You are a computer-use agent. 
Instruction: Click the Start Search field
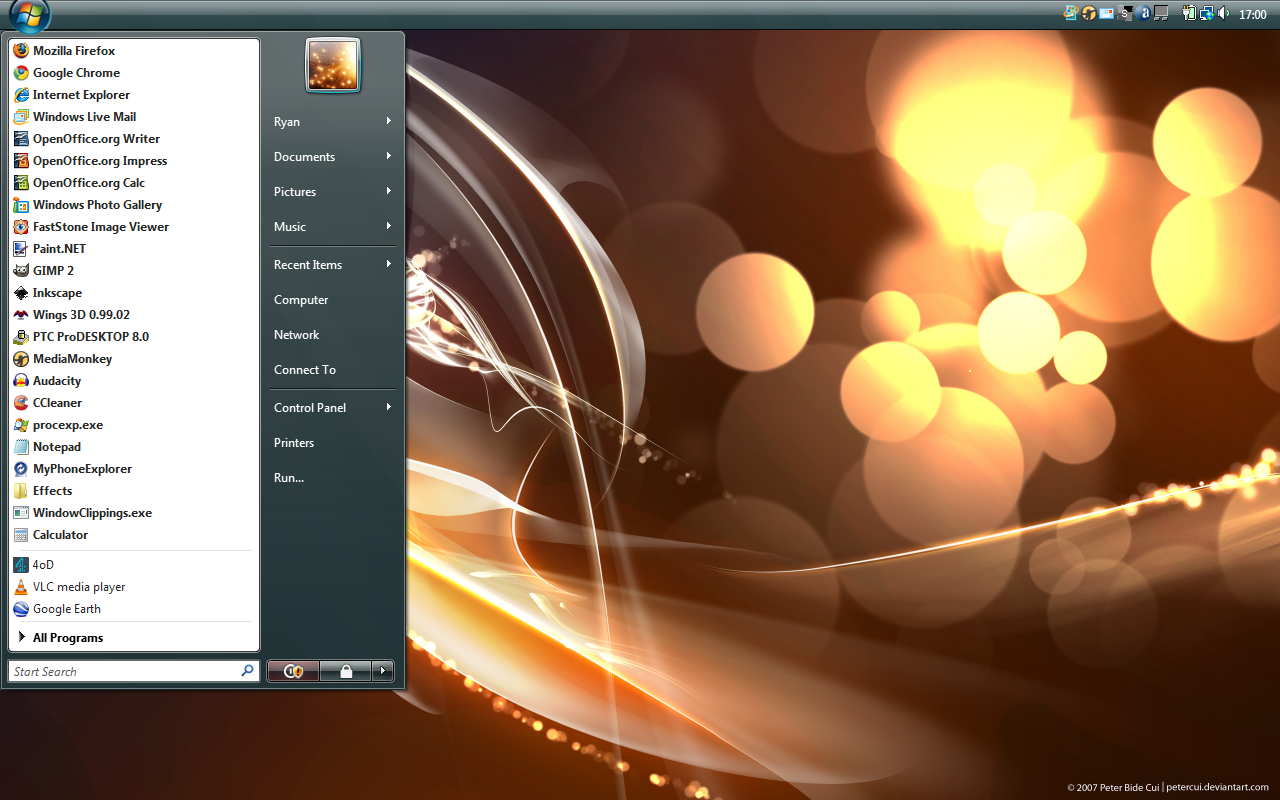tap(134, 671)
